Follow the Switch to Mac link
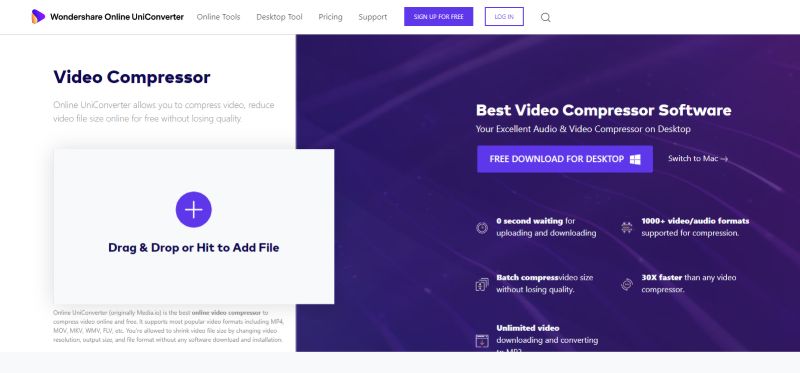Image resolution: width=800 pixels, height=373 pixels. point(698,159)
